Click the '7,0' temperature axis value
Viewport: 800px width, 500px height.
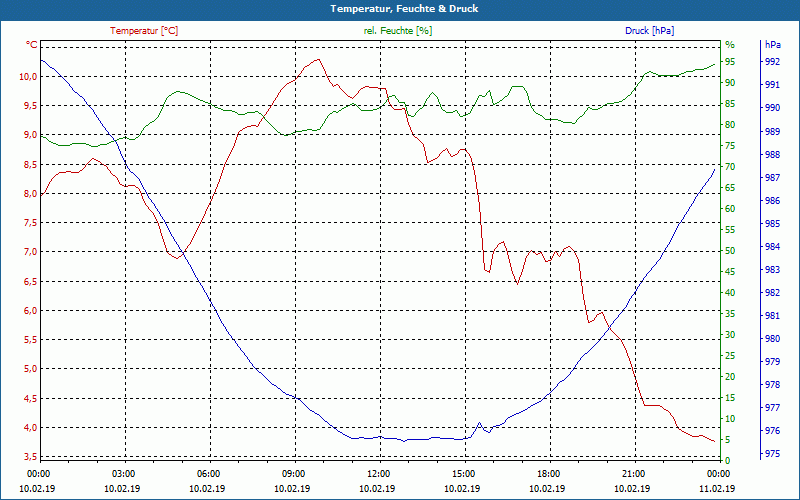point(30,252)
